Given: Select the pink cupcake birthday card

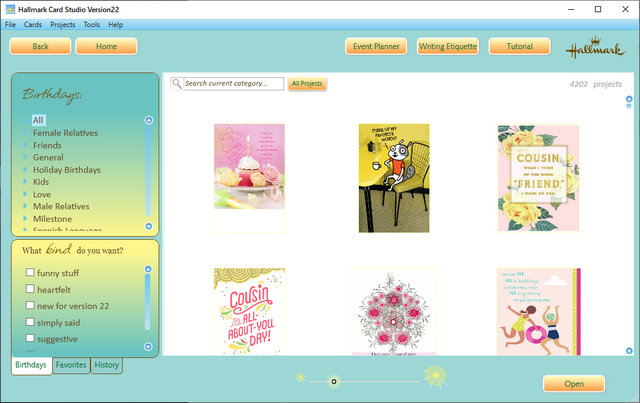Looking at the screenshot, I should tap(249, 178).
